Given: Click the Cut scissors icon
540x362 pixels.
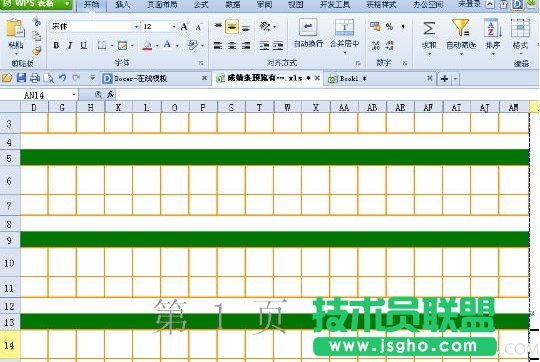Looking at the screenshot, I should tap(37, 22).
